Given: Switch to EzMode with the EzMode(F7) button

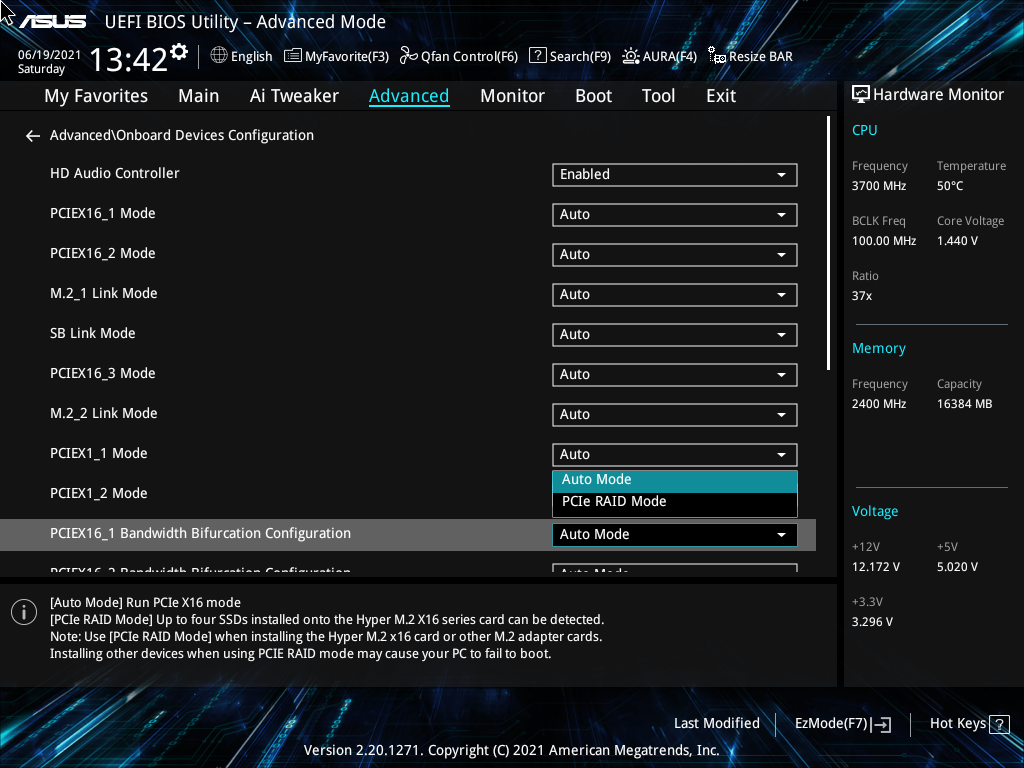Looking at the screenshot, I should (x=841, y=723).
